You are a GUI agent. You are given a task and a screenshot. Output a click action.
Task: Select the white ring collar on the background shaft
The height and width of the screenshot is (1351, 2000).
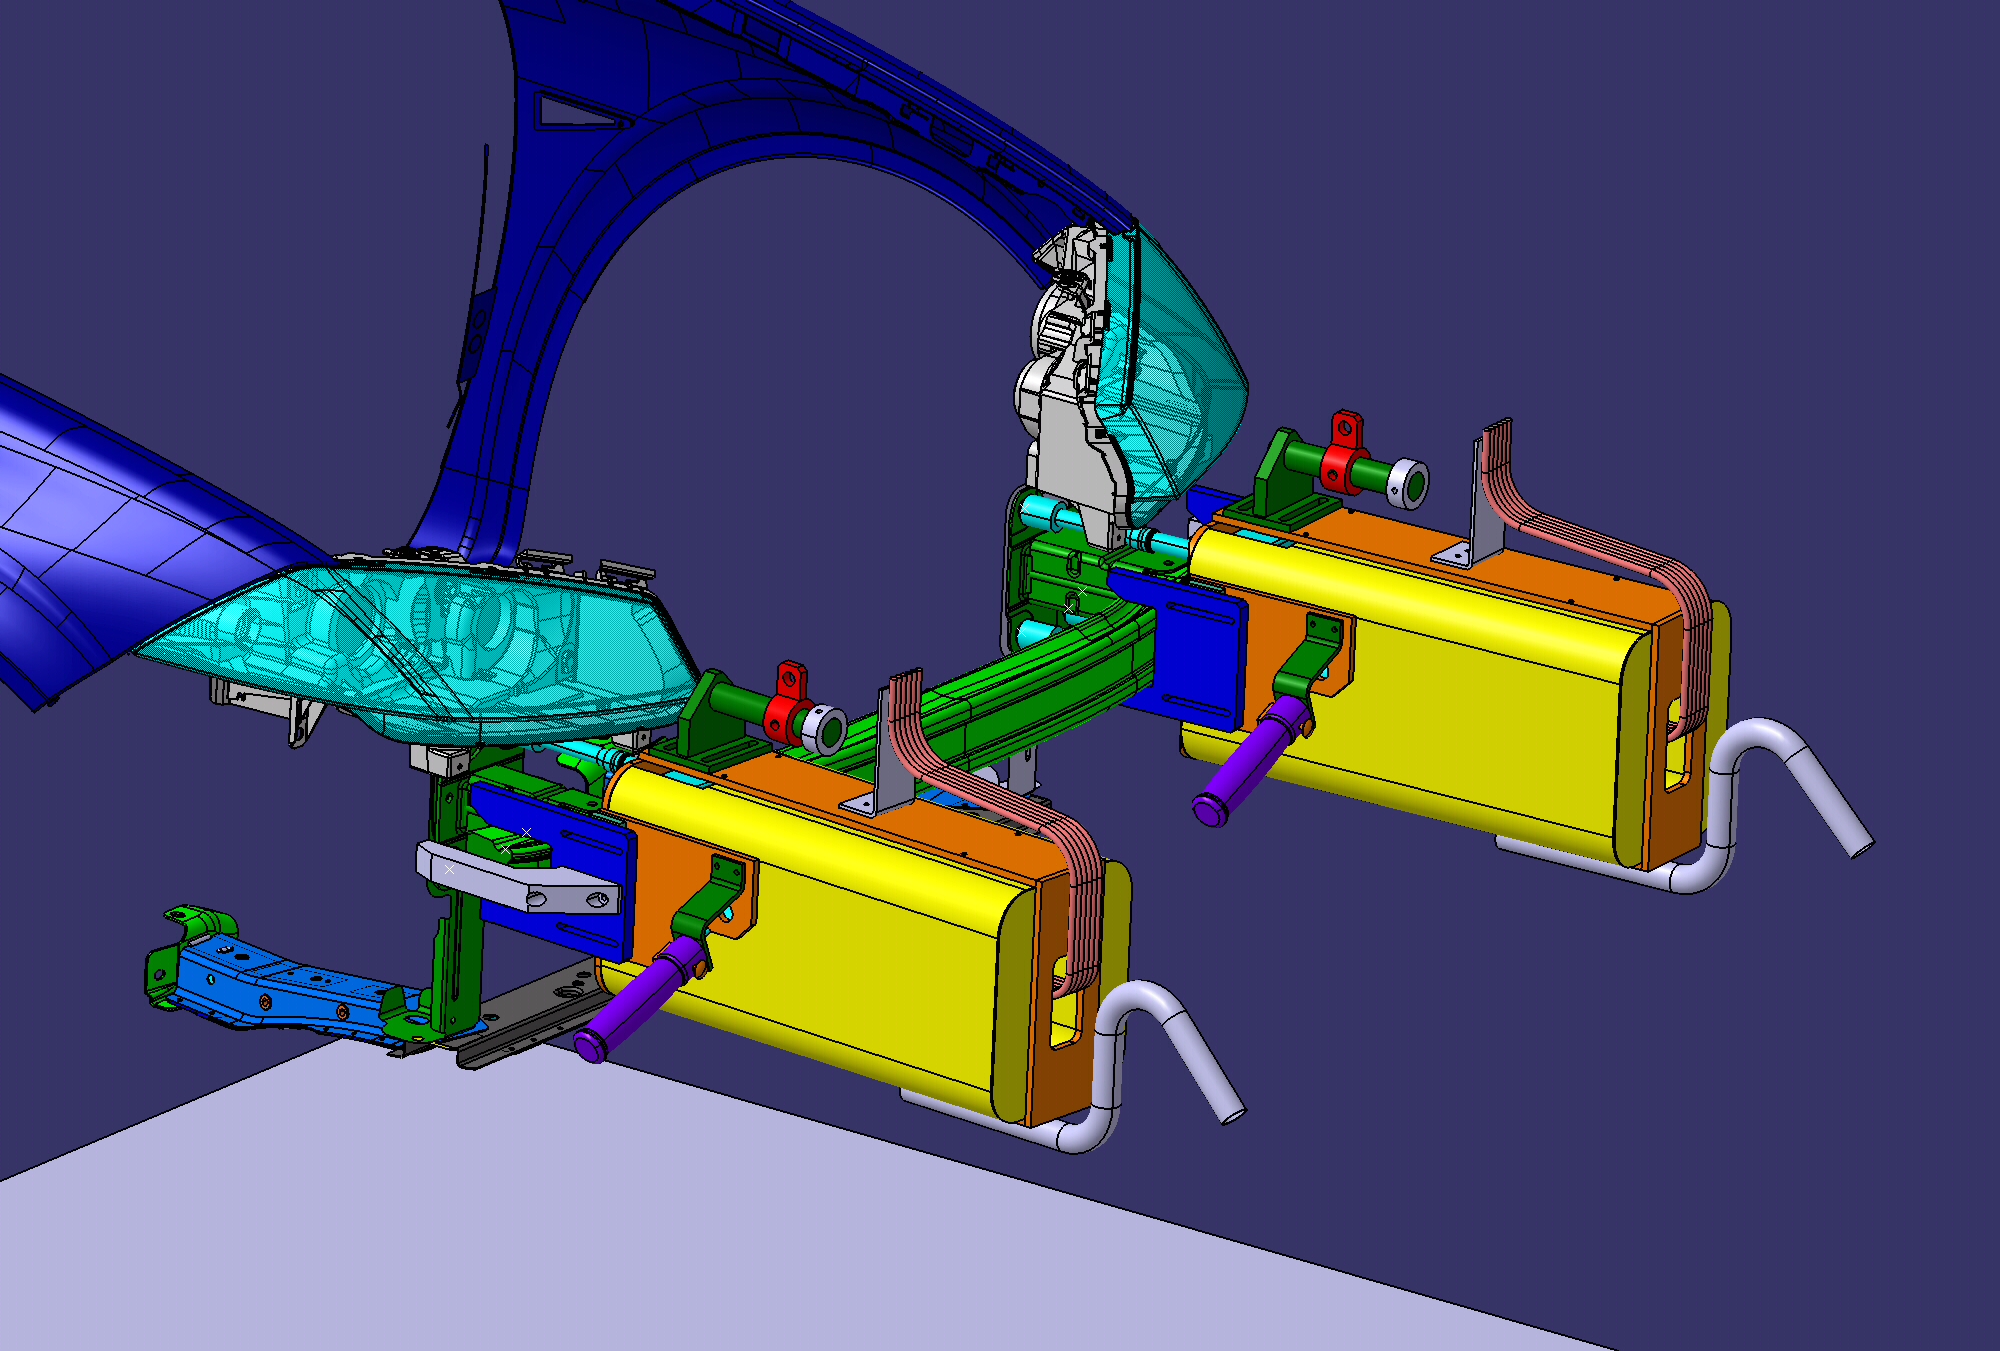1409,483
